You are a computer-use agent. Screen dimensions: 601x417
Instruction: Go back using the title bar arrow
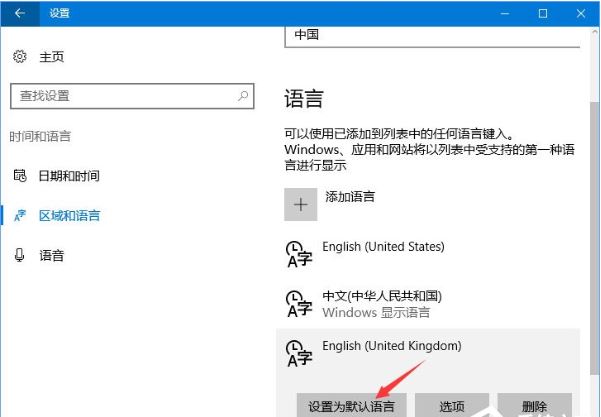[20, 13]
